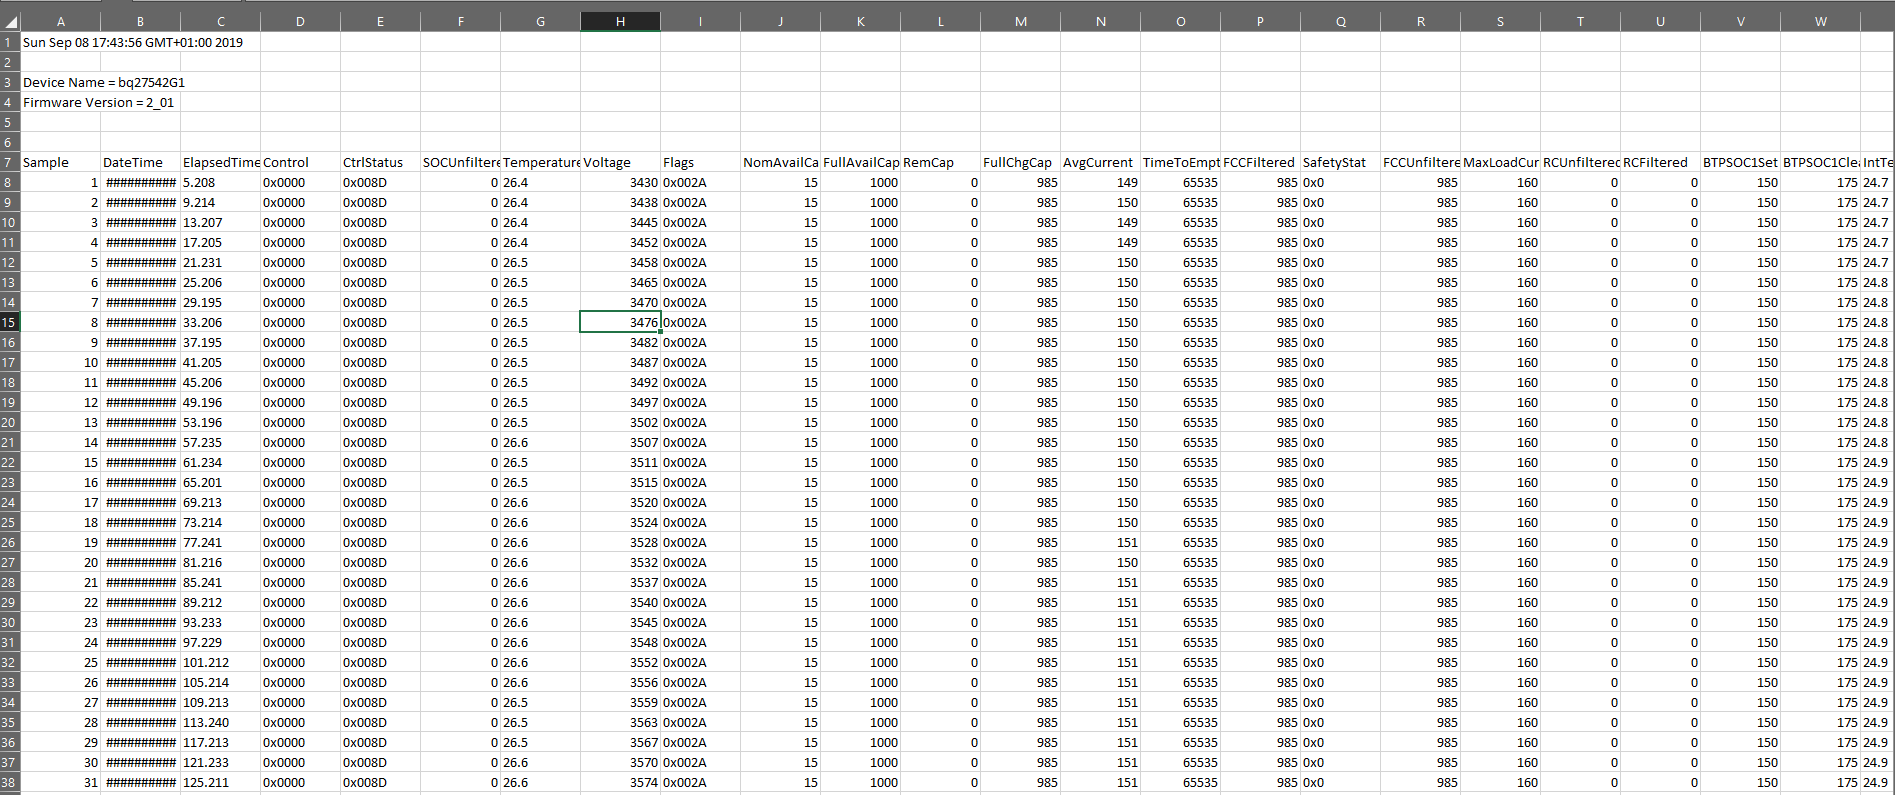Click the elapsed time cell 5.208
This screenshot has width=1895, height=795.
click(x=220, y=182)
